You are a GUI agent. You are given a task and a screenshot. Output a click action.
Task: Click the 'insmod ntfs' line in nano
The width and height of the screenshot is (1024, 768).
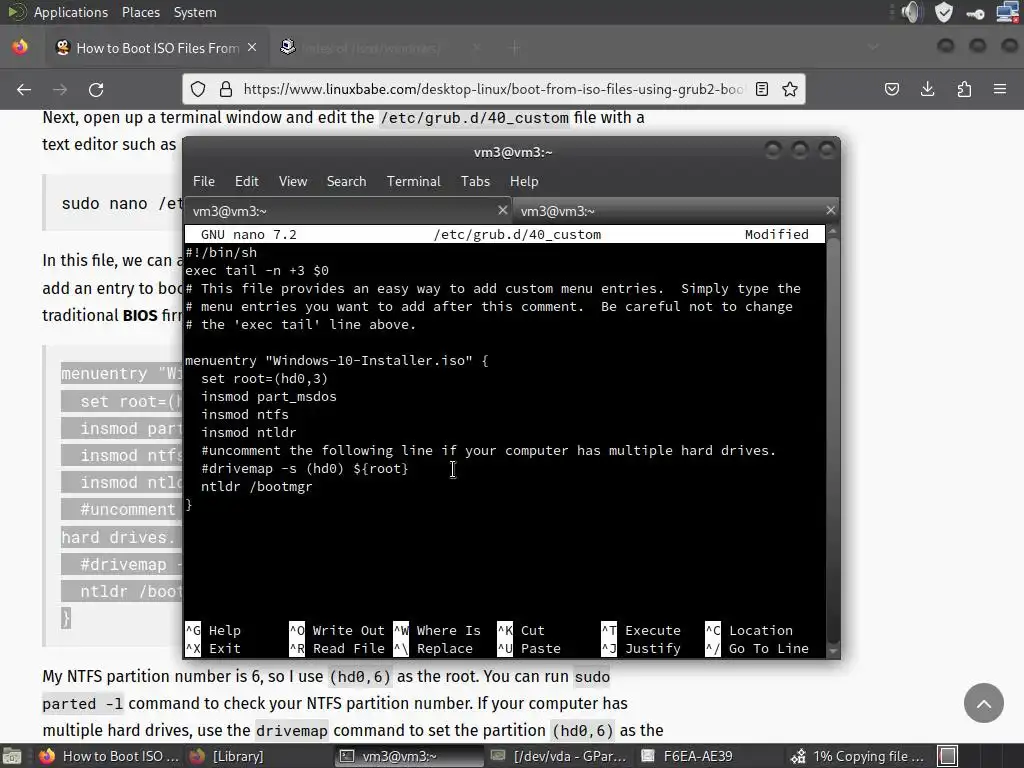[x=244, y=415]
